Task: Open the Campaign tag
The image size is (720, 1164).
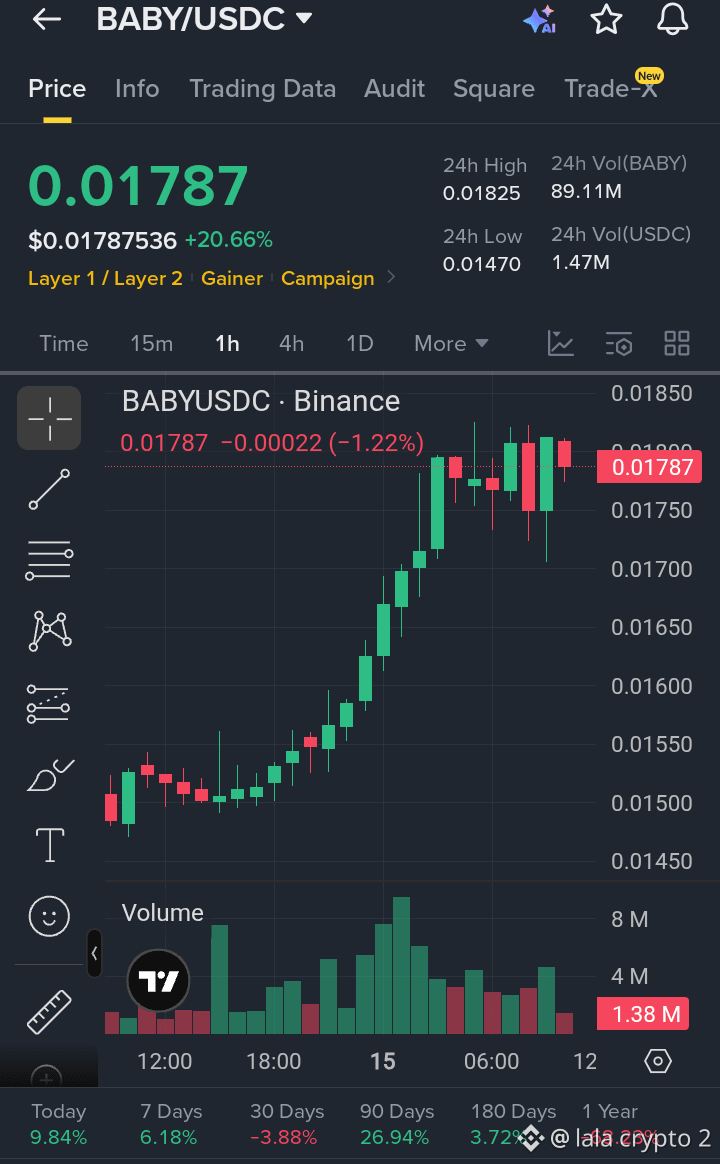Action: point(327,278)
